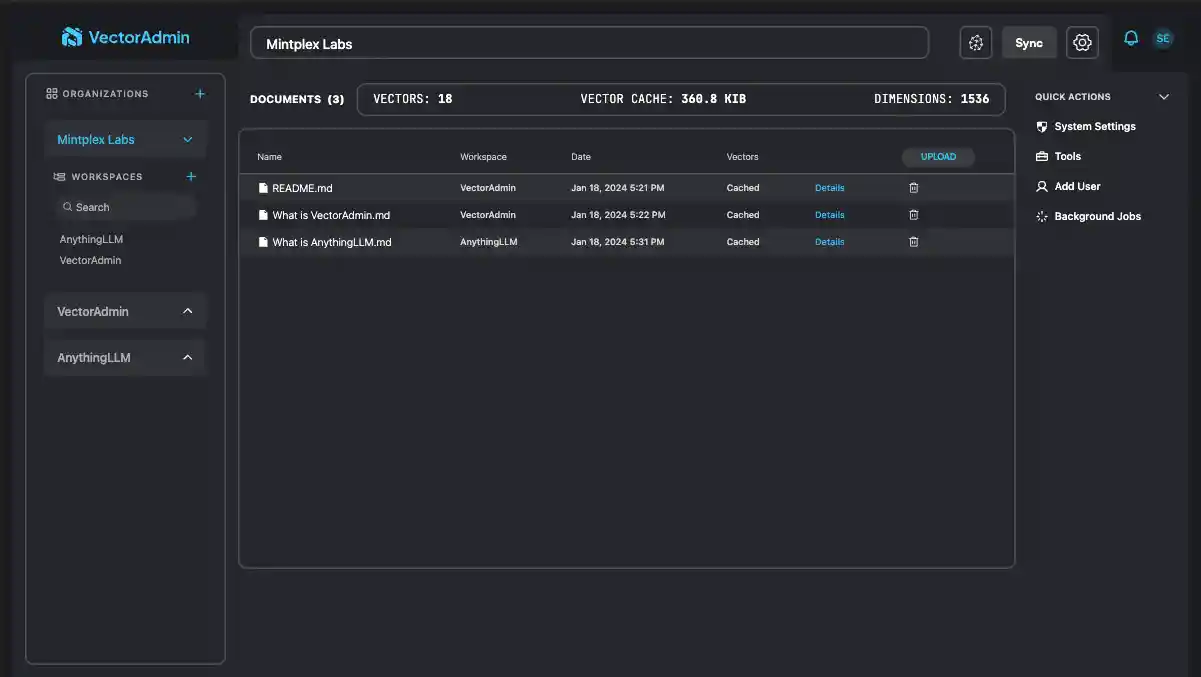Click the plus icon to add an organization
The image size is (1201, 677).
point(199,93)
